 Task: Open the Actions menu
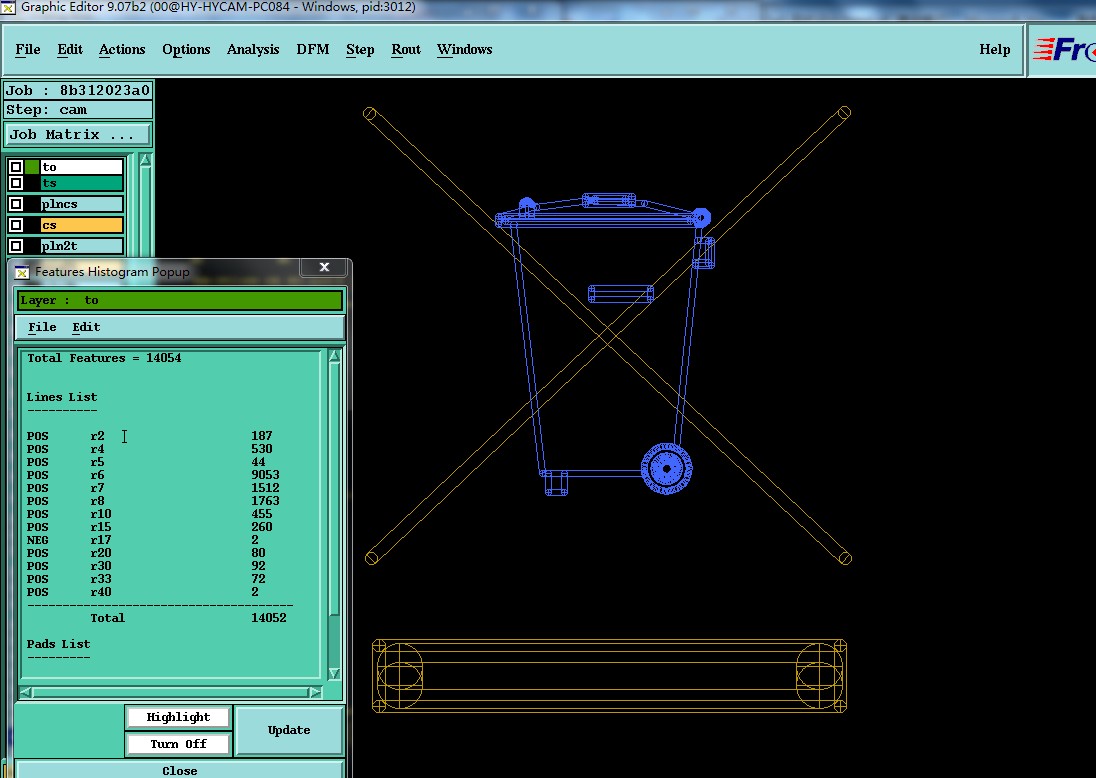click(122, 50)
